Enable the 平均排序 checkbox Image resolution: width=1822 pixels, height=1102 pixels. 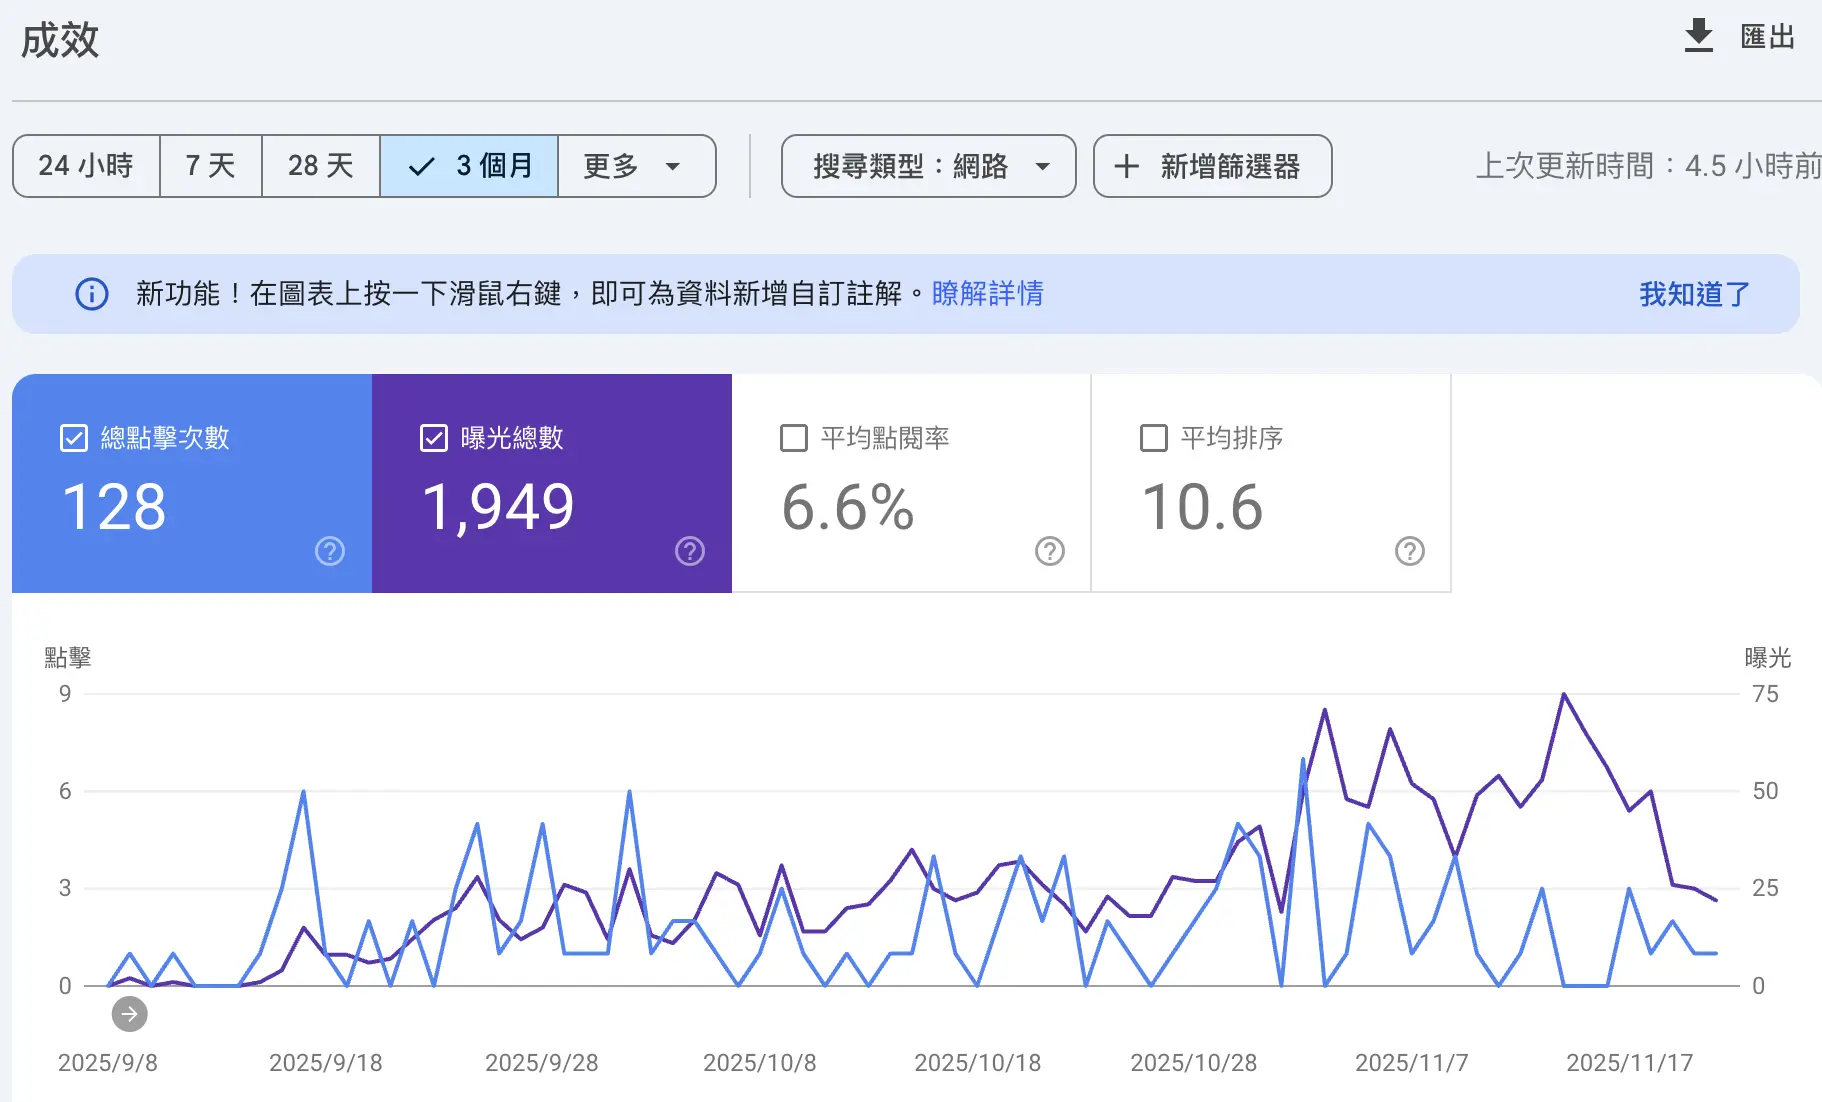1153,437
